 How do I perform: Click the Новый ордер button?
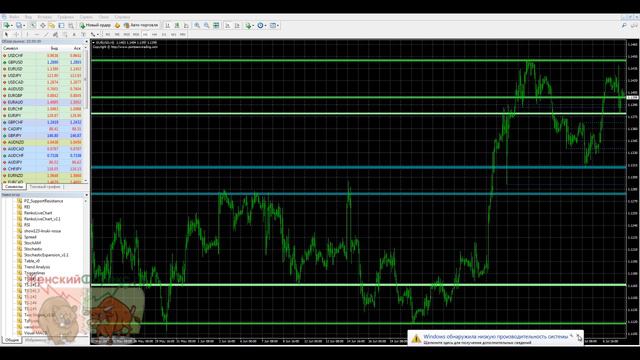pos(95,25)
